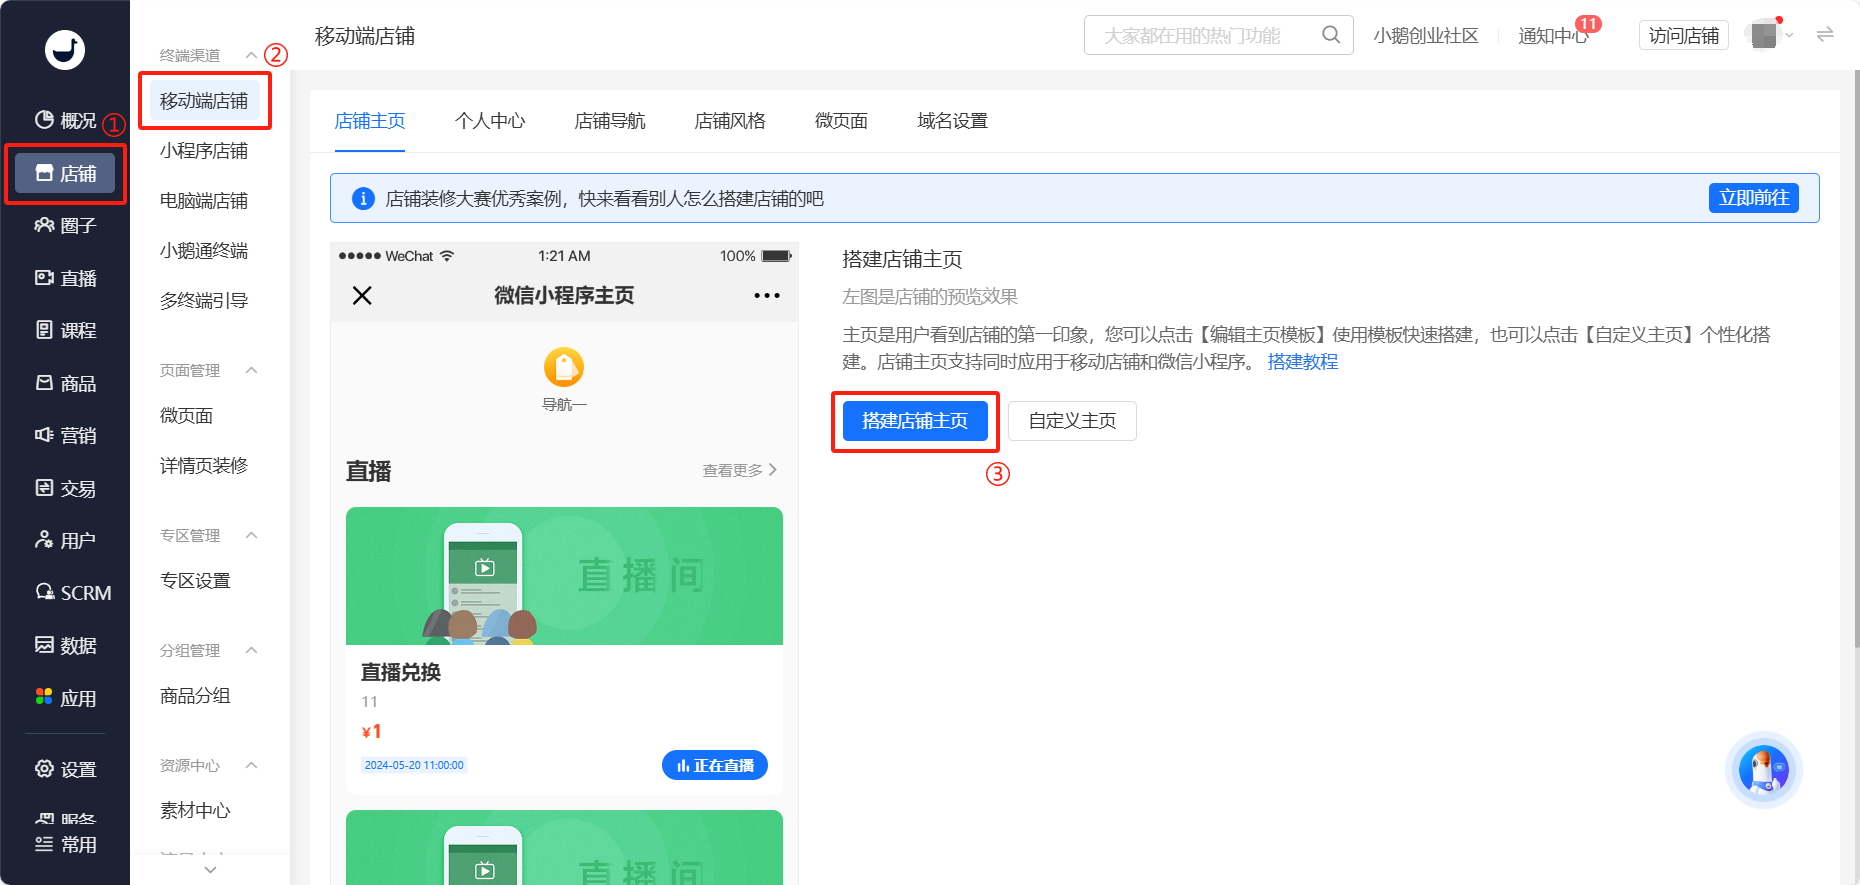
Task: Click the search magnifier icon
Action: pyautogui.click(x=1331, y=35)
